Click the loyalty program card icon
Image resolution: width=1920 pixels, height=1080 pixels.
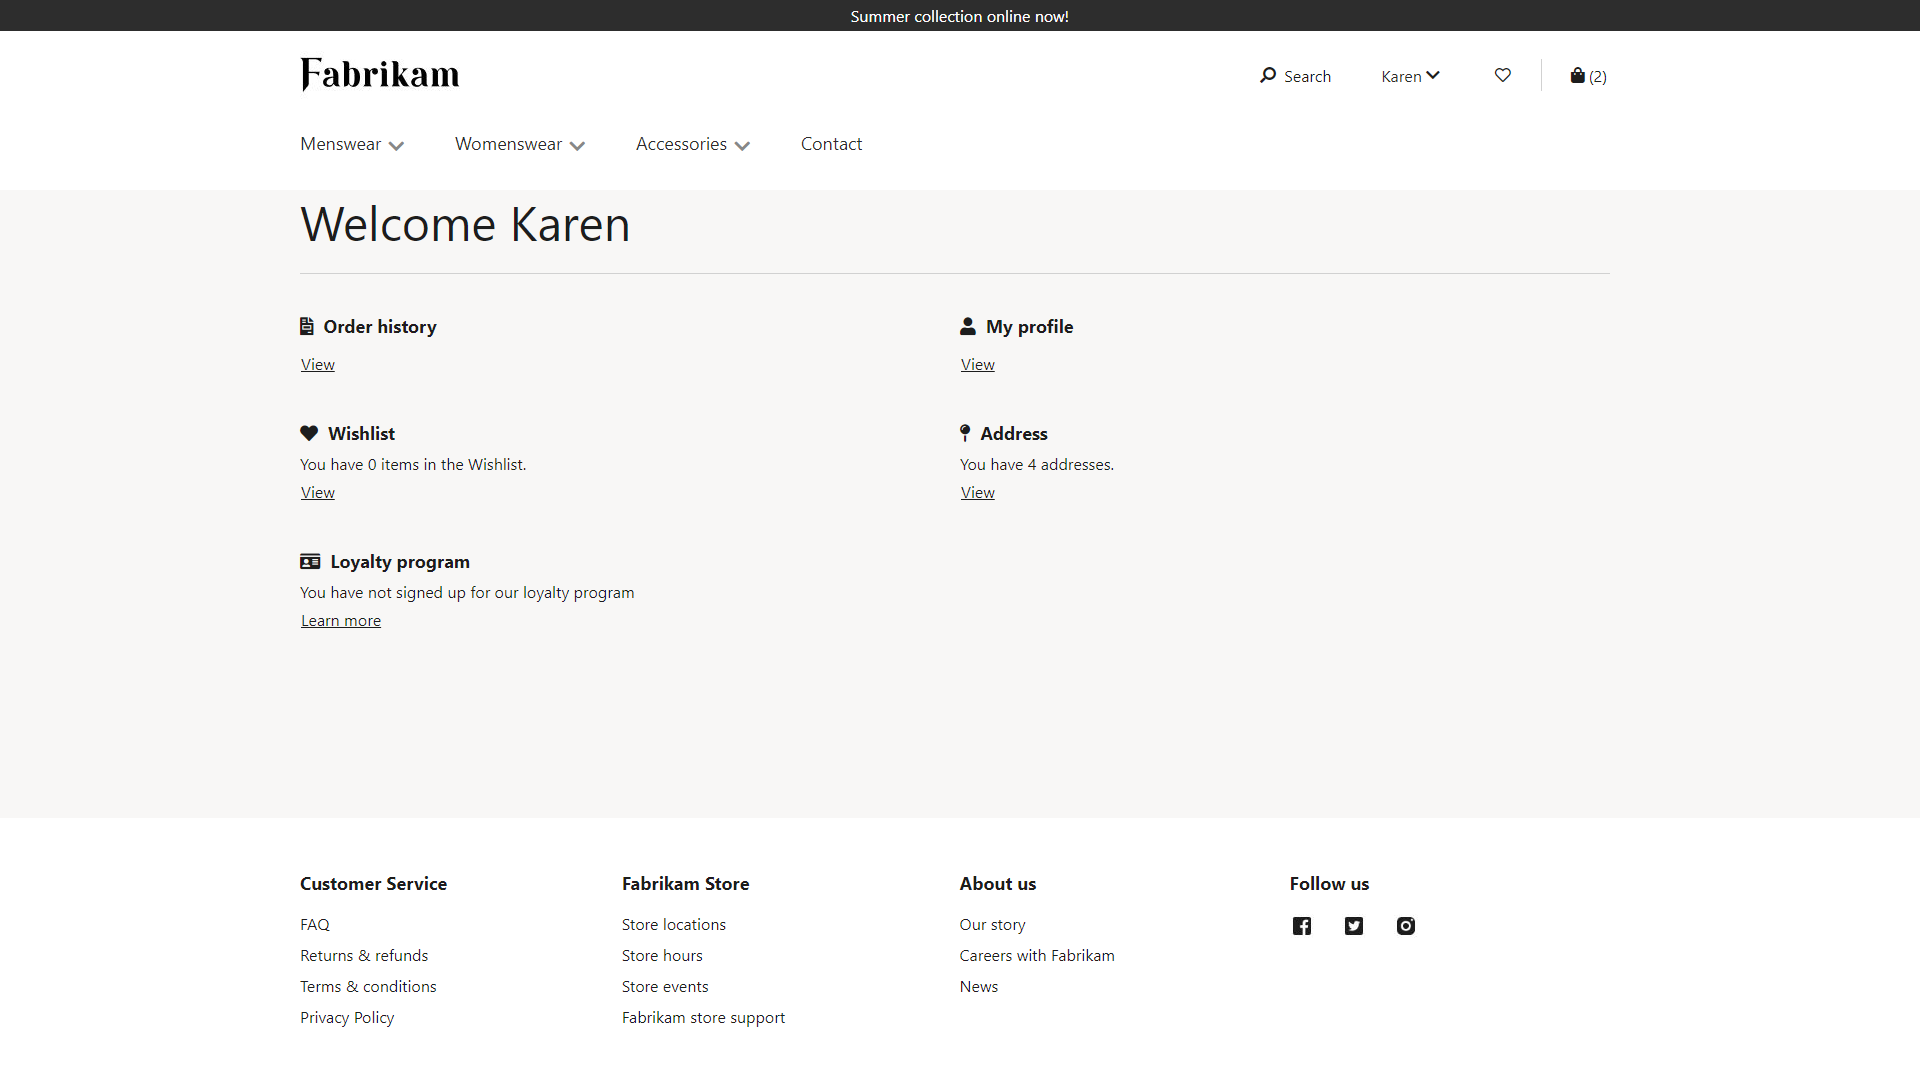(309, 560)
